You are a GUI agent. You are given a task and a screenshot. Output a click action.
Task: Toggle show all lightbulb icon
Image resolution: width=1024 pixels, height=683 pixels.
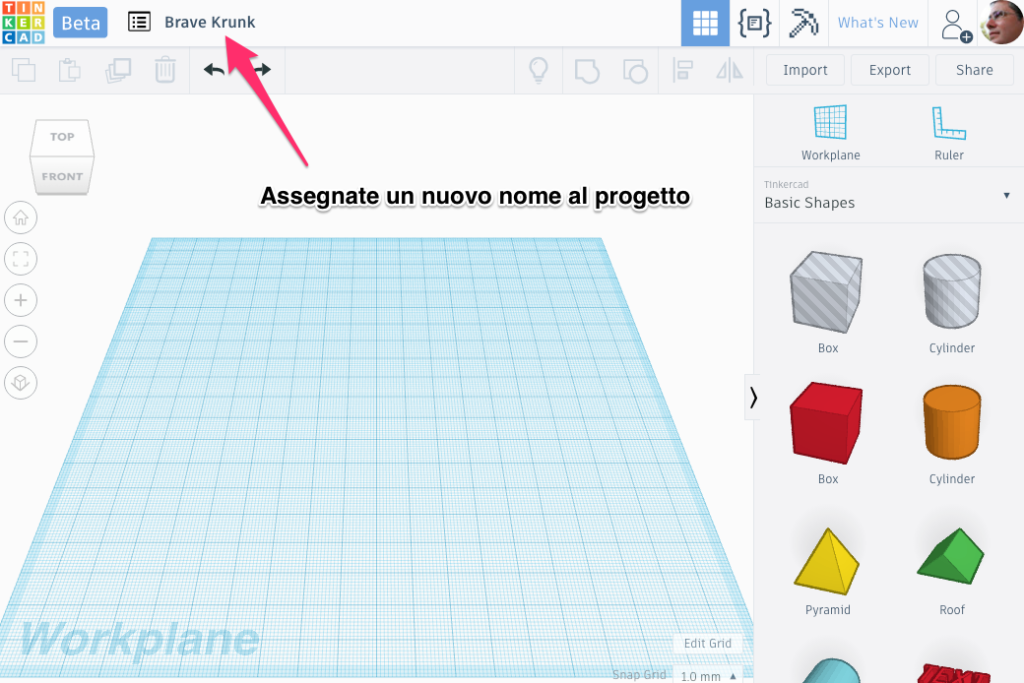tap(538, 70)
